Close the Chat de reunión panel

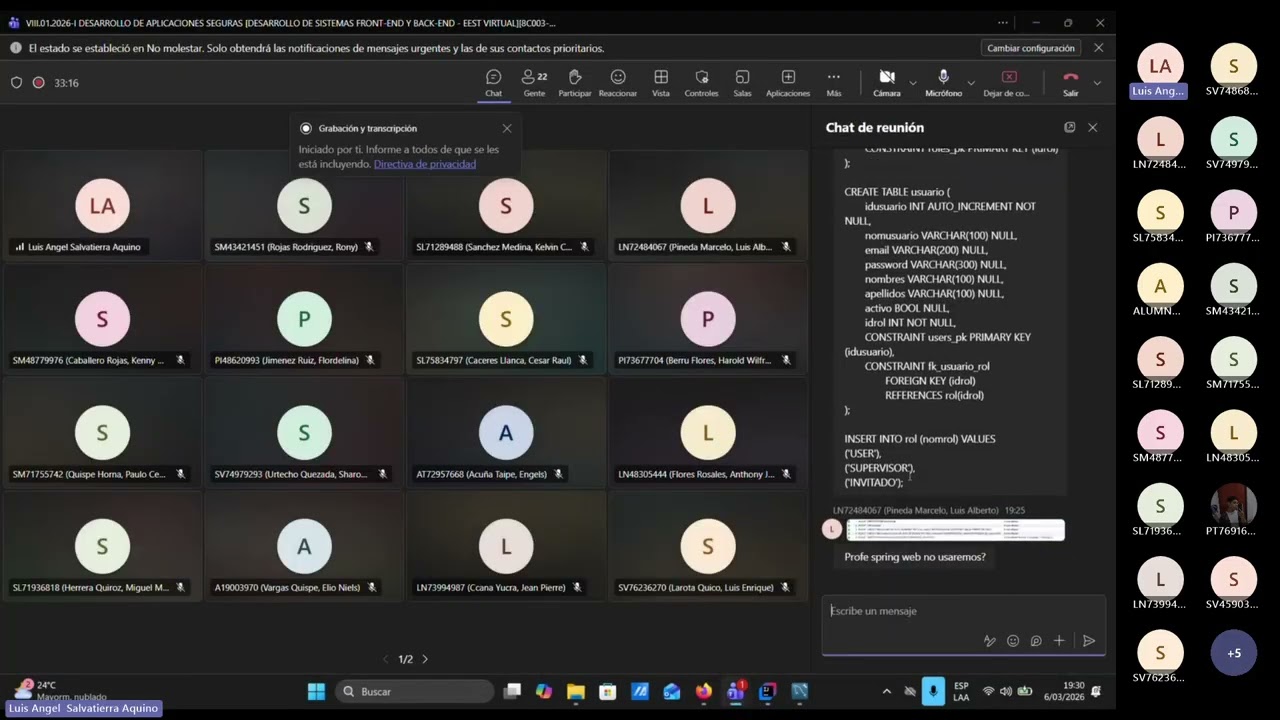1093,127
